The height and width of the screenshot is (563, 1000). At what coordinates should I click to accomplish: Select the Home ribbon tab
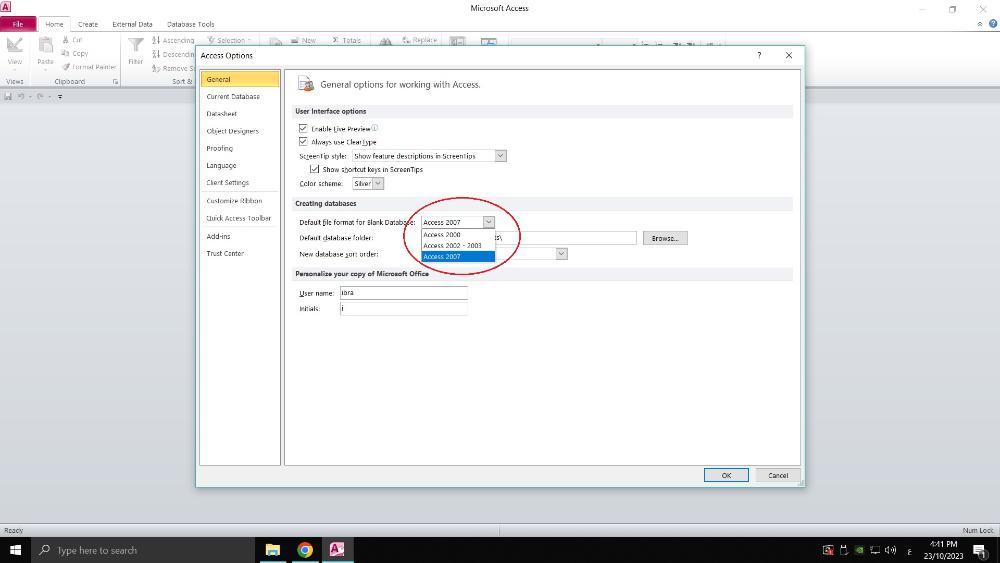[54, 24]
